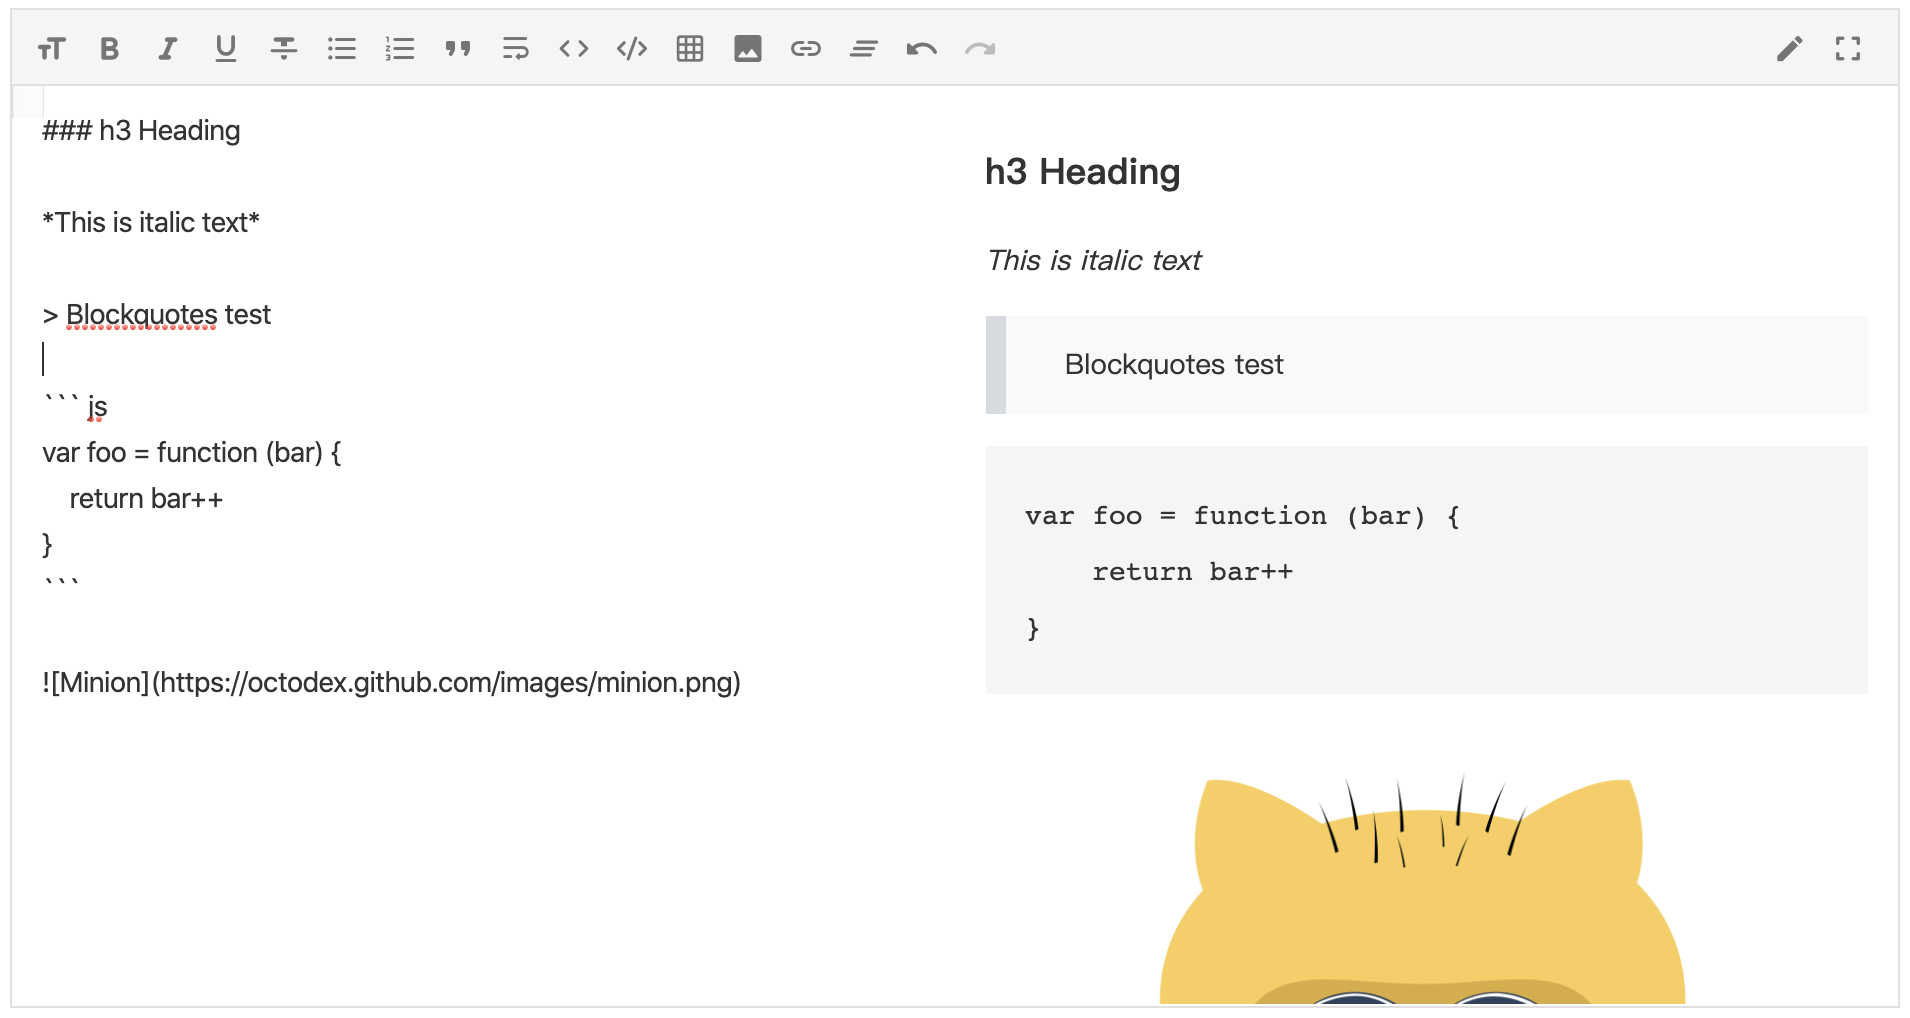Insert a numbered list

[x=400, y=48]
